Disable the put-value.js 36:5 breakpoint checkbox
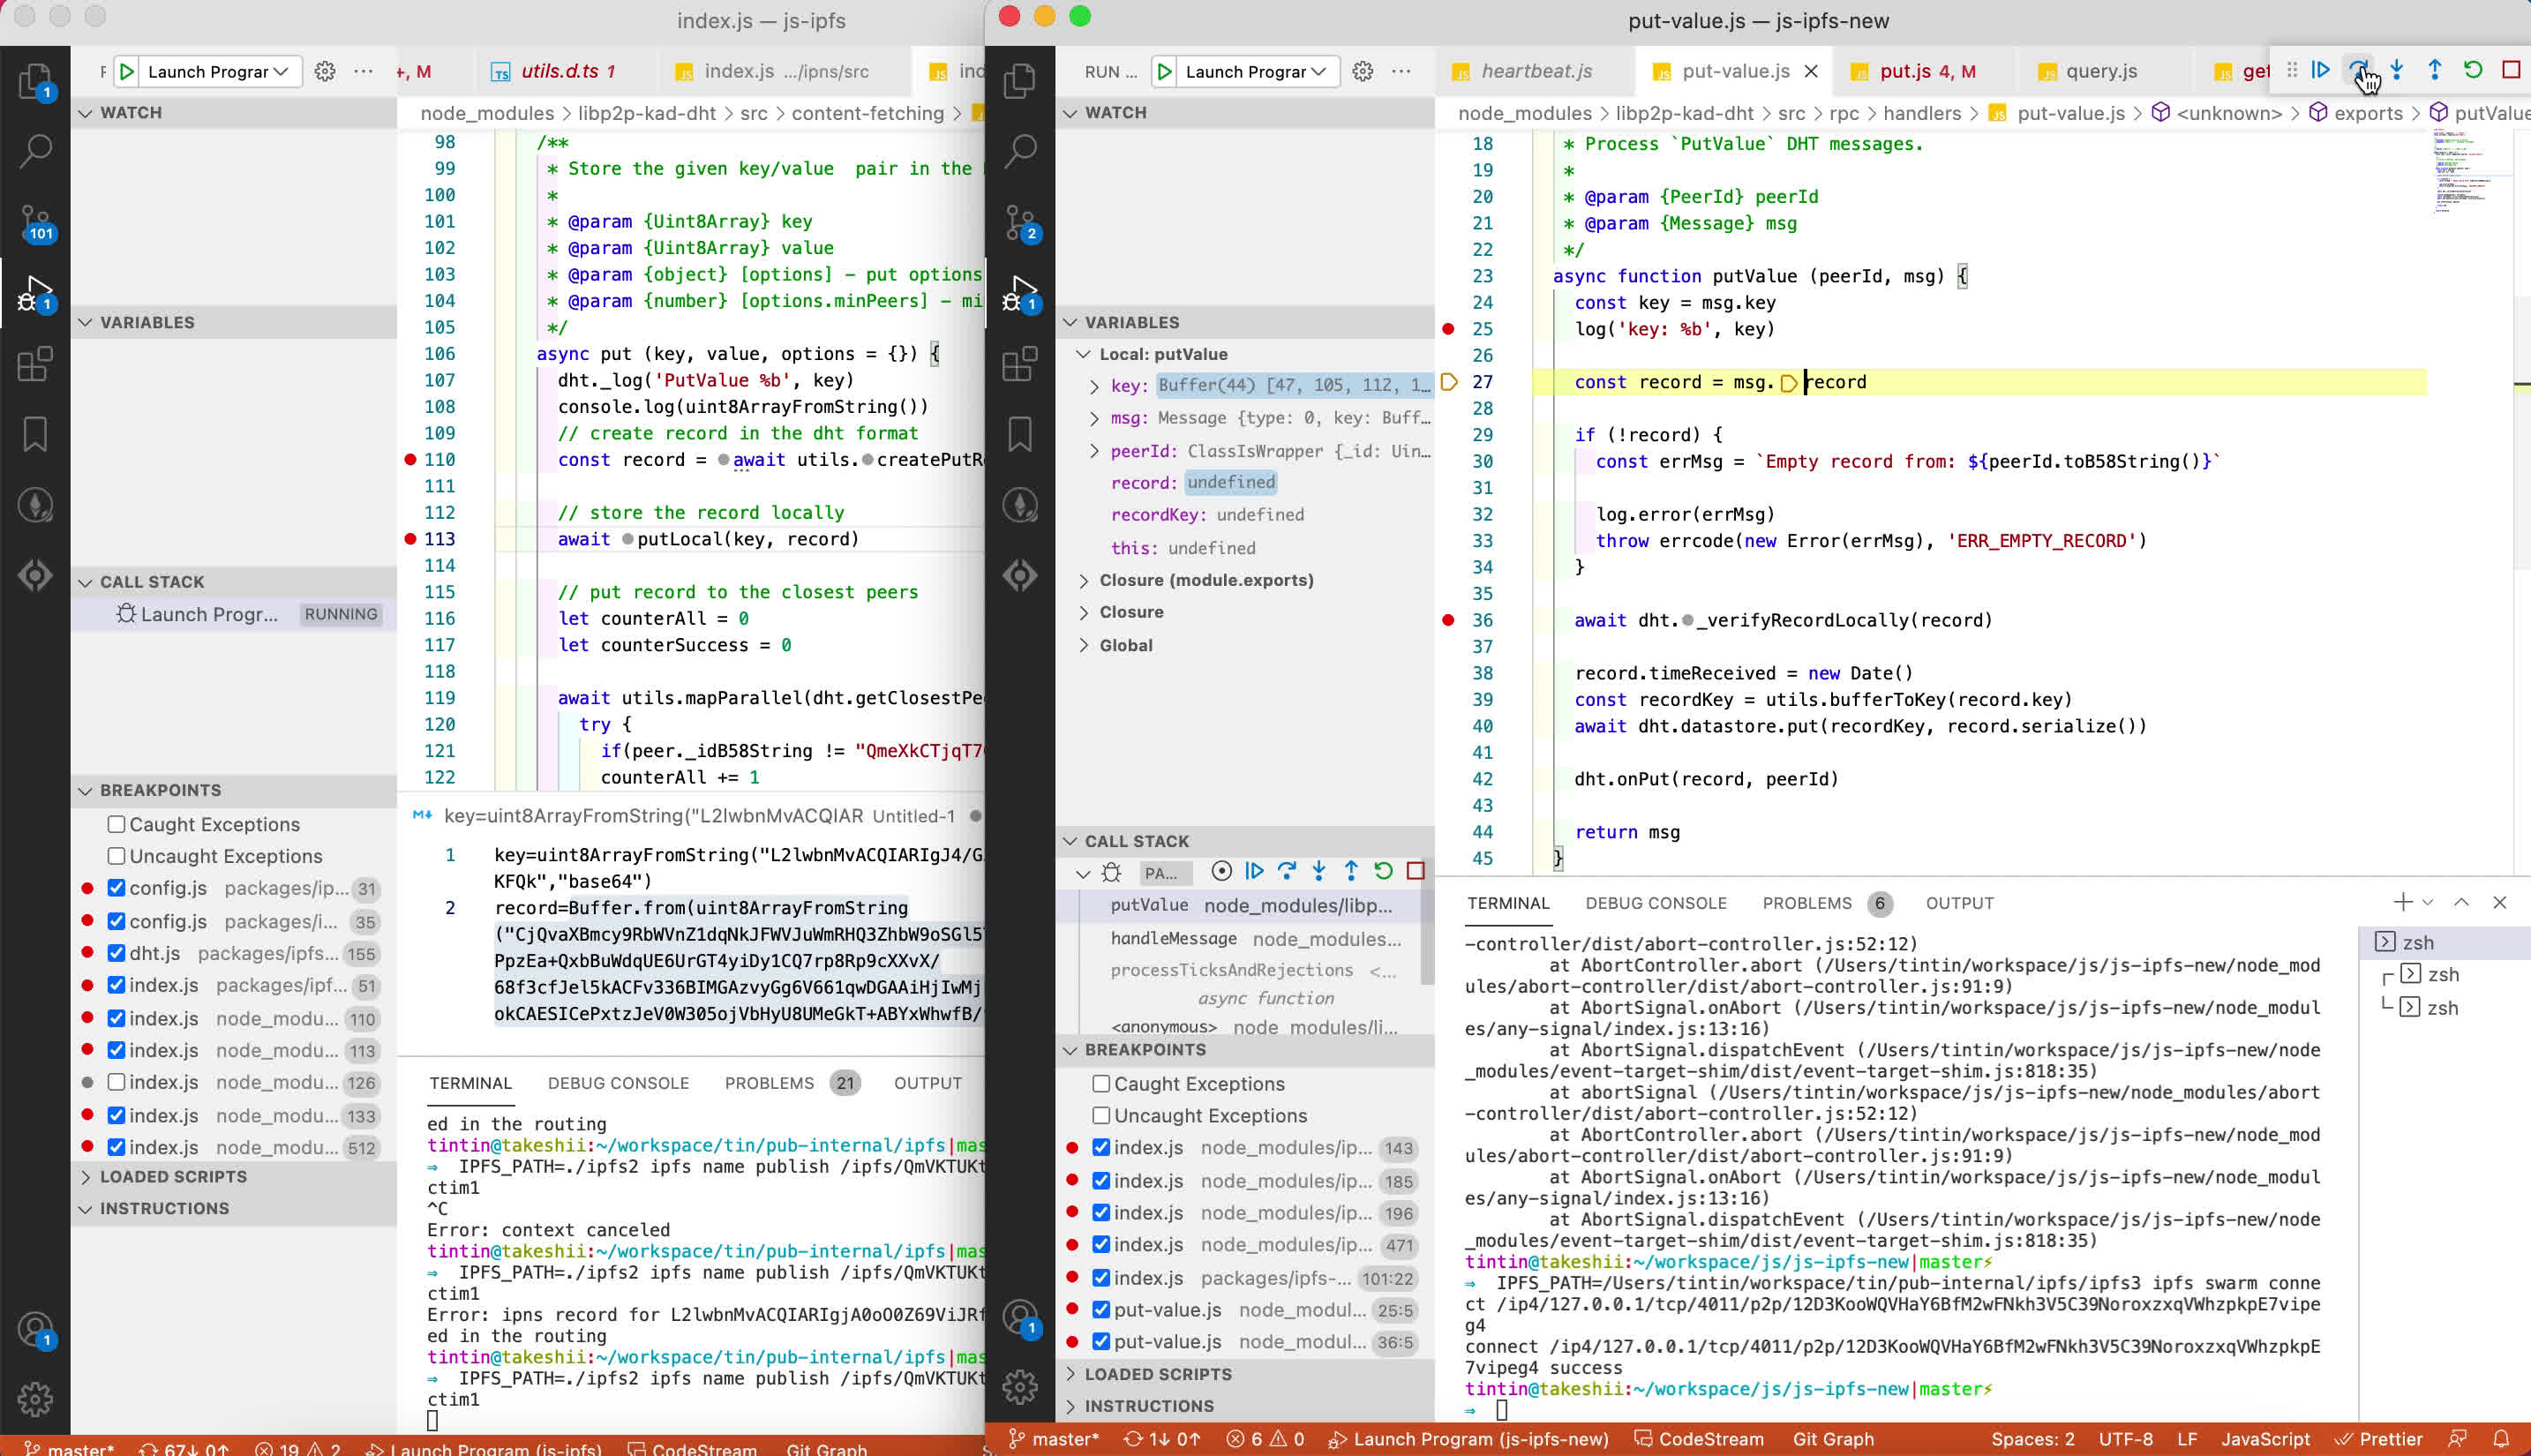The width and height of the screenshot is (2531, 1456). tap(1101, 1342)
